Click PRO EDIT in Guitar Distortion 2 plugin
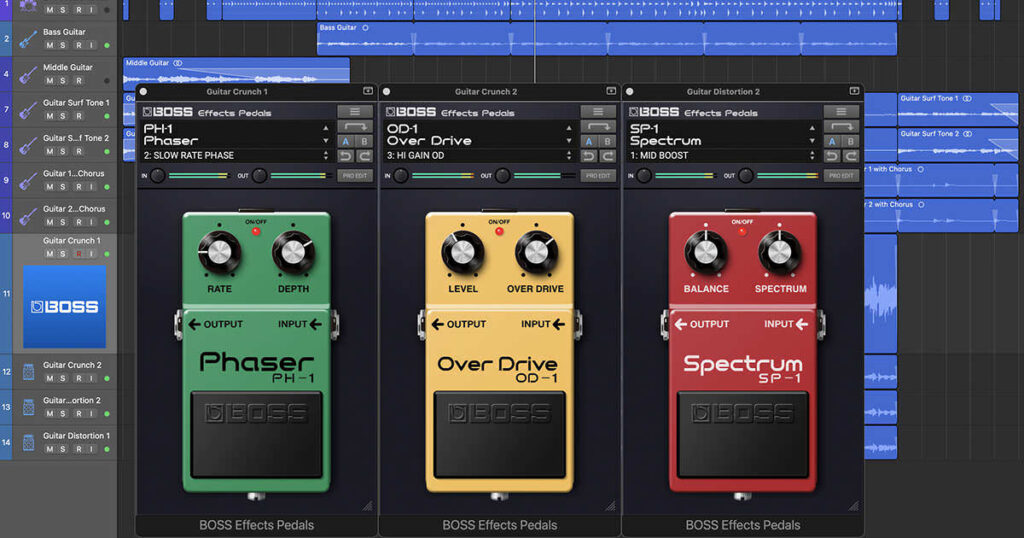 point(841,176)
